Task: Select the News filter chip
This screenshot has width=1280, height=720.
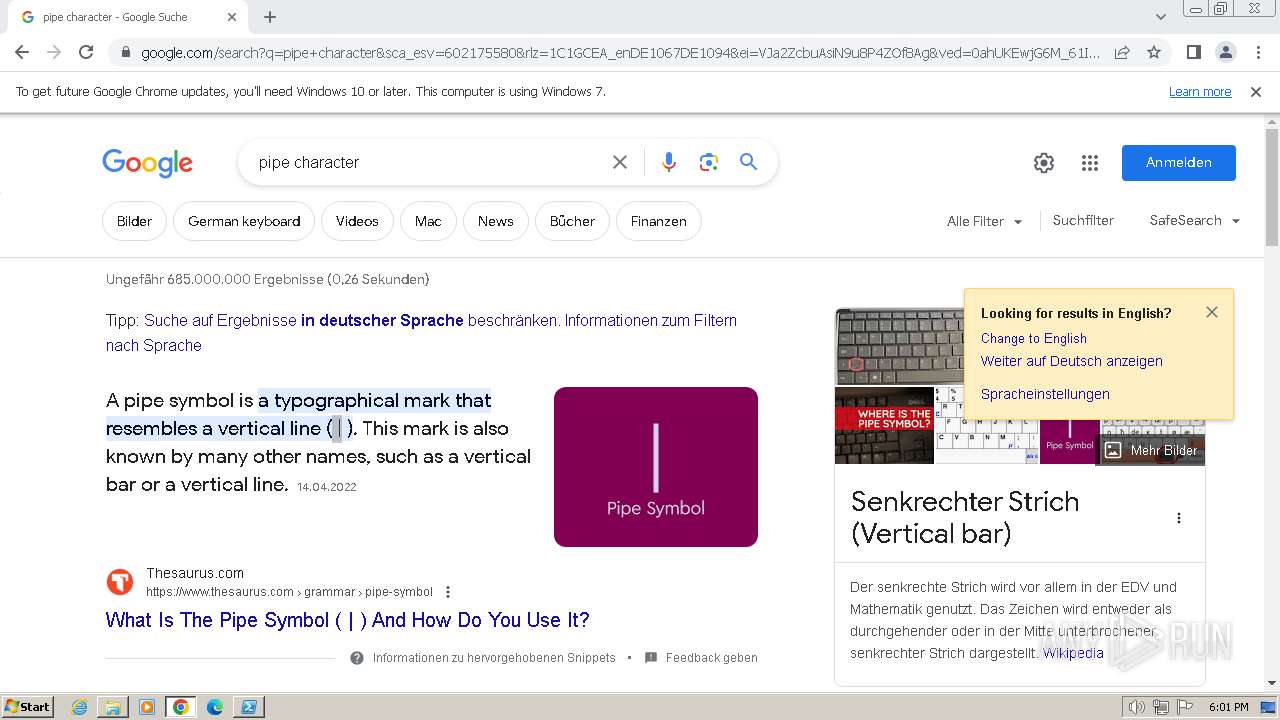Action: (x=495, y=221)
